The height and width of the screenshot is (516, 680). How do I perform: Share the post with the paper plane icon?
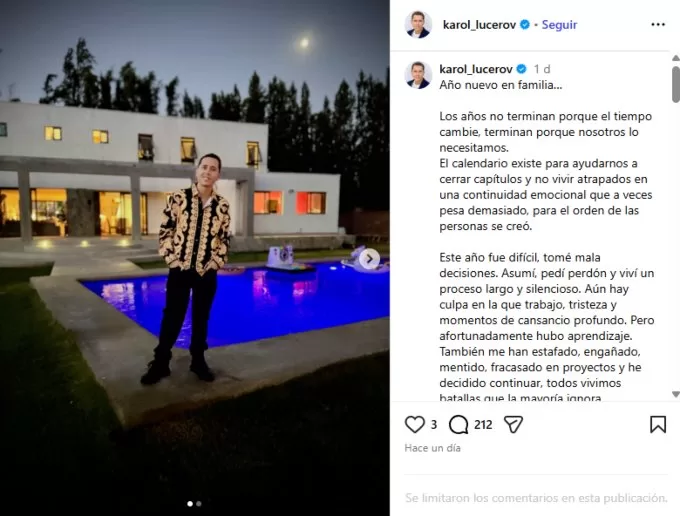point(513,425)
